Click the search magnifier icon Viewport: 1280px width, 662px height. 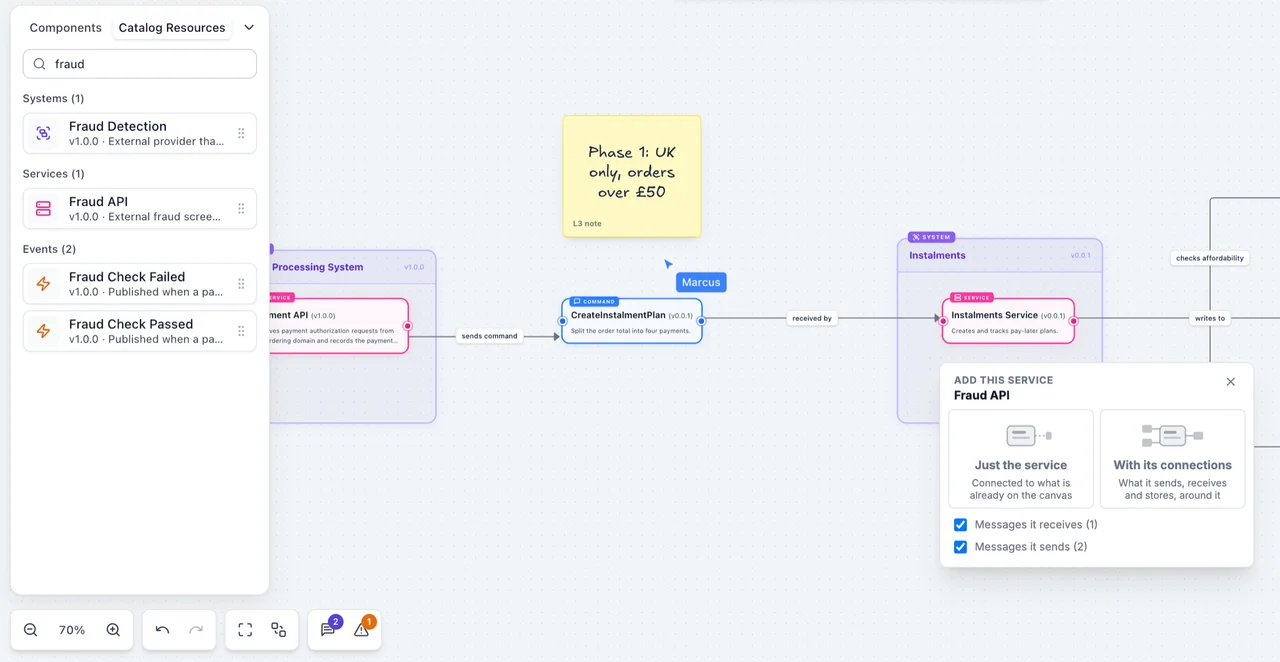tap(40, 64)
